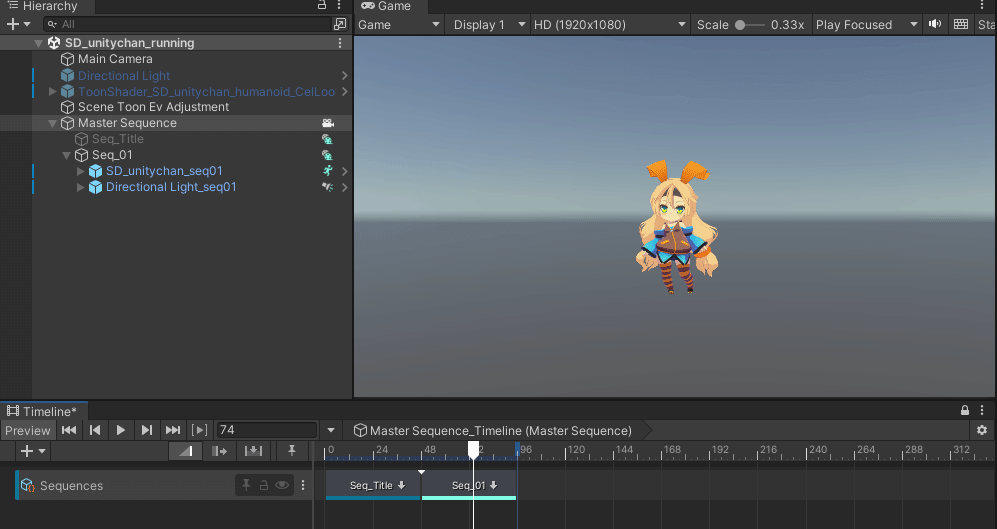Expand SD_unitychan_seq01 object
The image size is (997, 529).
pyautogui.click(x=81, y=171)
